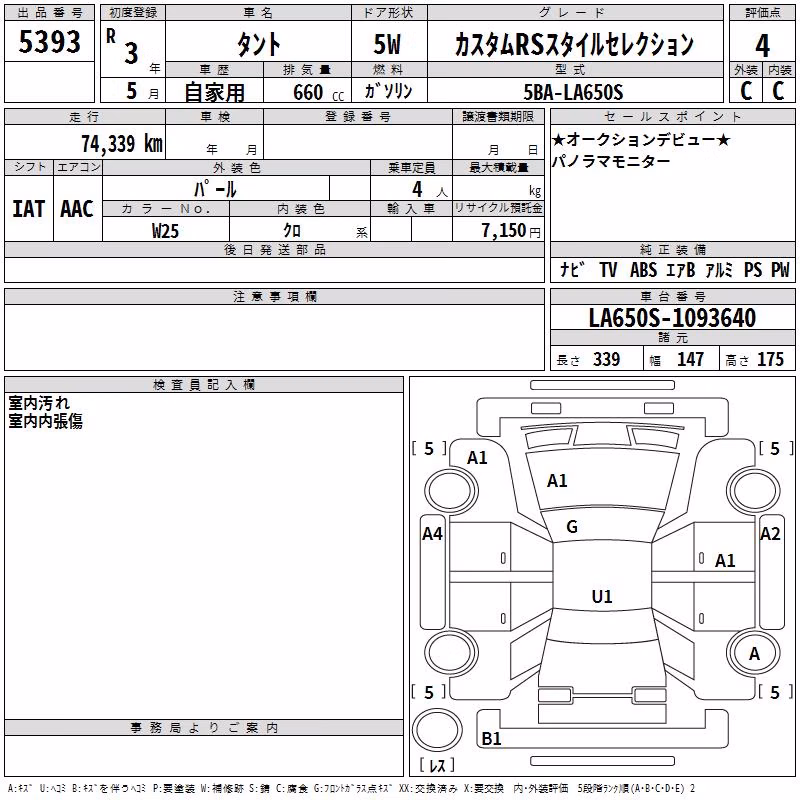Click the ABS equipment entry
Screen dimensions: 800x800
[x=643, y=269]
